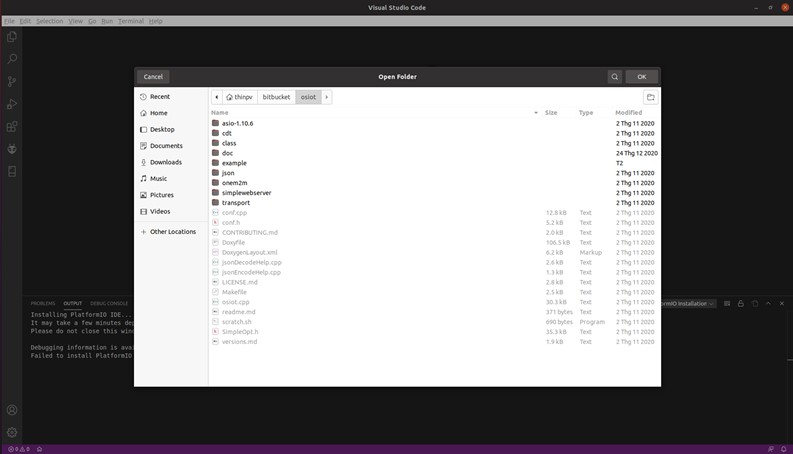Sort by Modified column header
The height and width of the screenshot is (454, 793).
coord(629,113)
